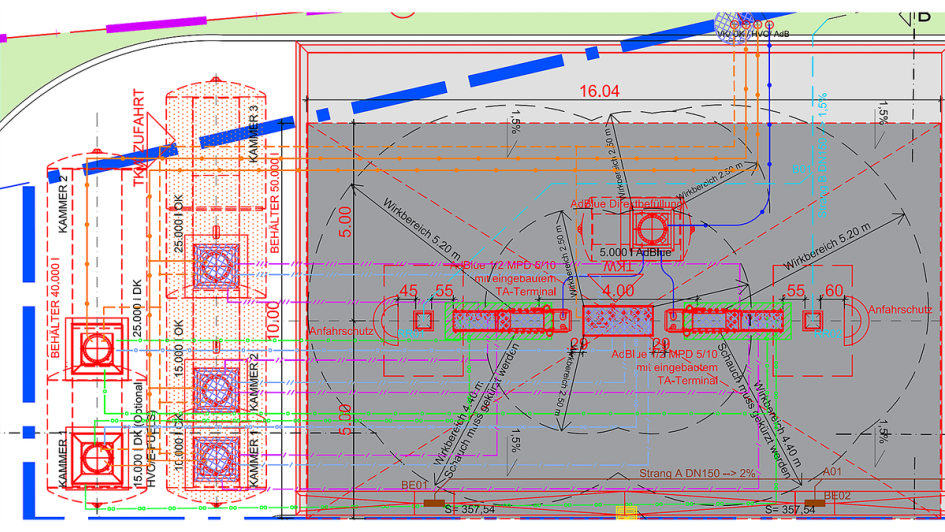Screen dimensions: 945x532
Task: Click the dispenser left of the central island
Action: click(x=511, y=320)
